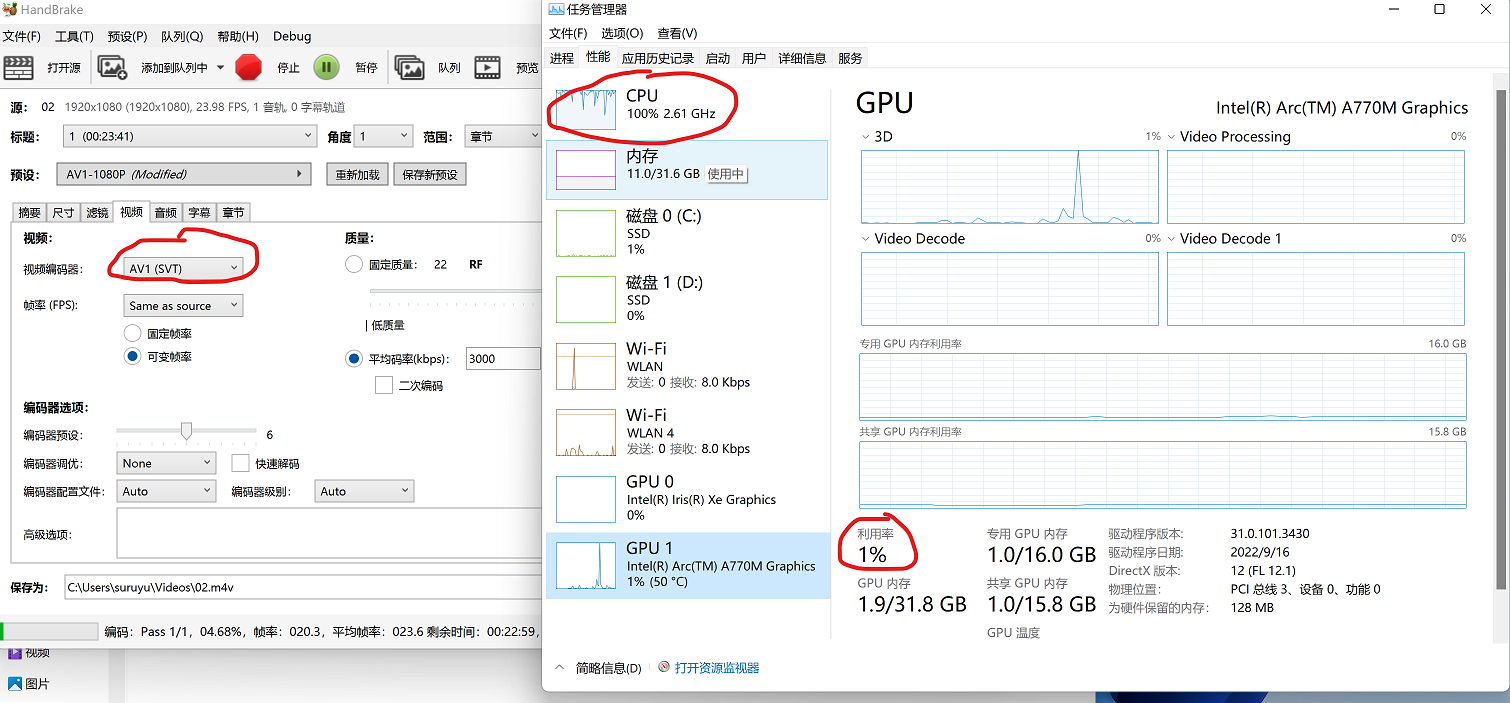The width and height of the screenshot is (1510, 703).
Task: Switch to Task Manager Details tab
Action: (x=802, y=58)
